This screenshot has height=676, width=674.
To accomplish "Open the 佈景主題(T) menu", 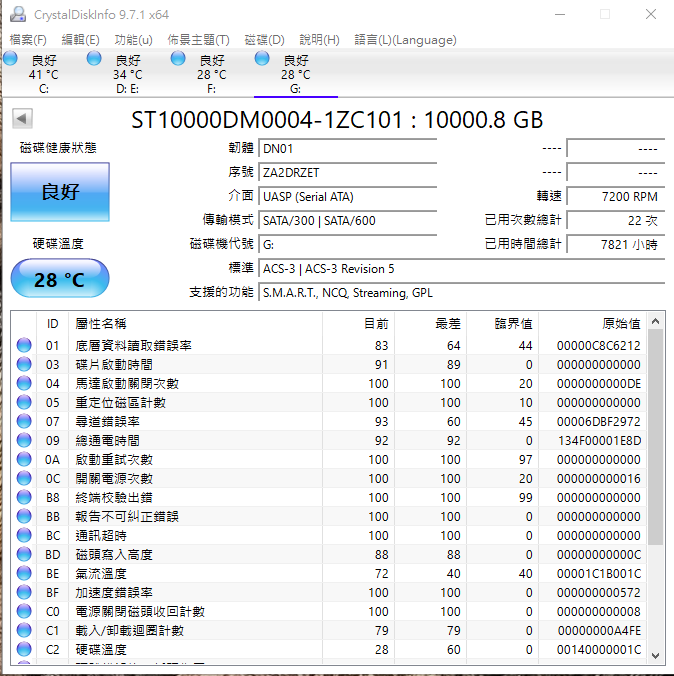I will pyautogui.click(x=198, y=40).
